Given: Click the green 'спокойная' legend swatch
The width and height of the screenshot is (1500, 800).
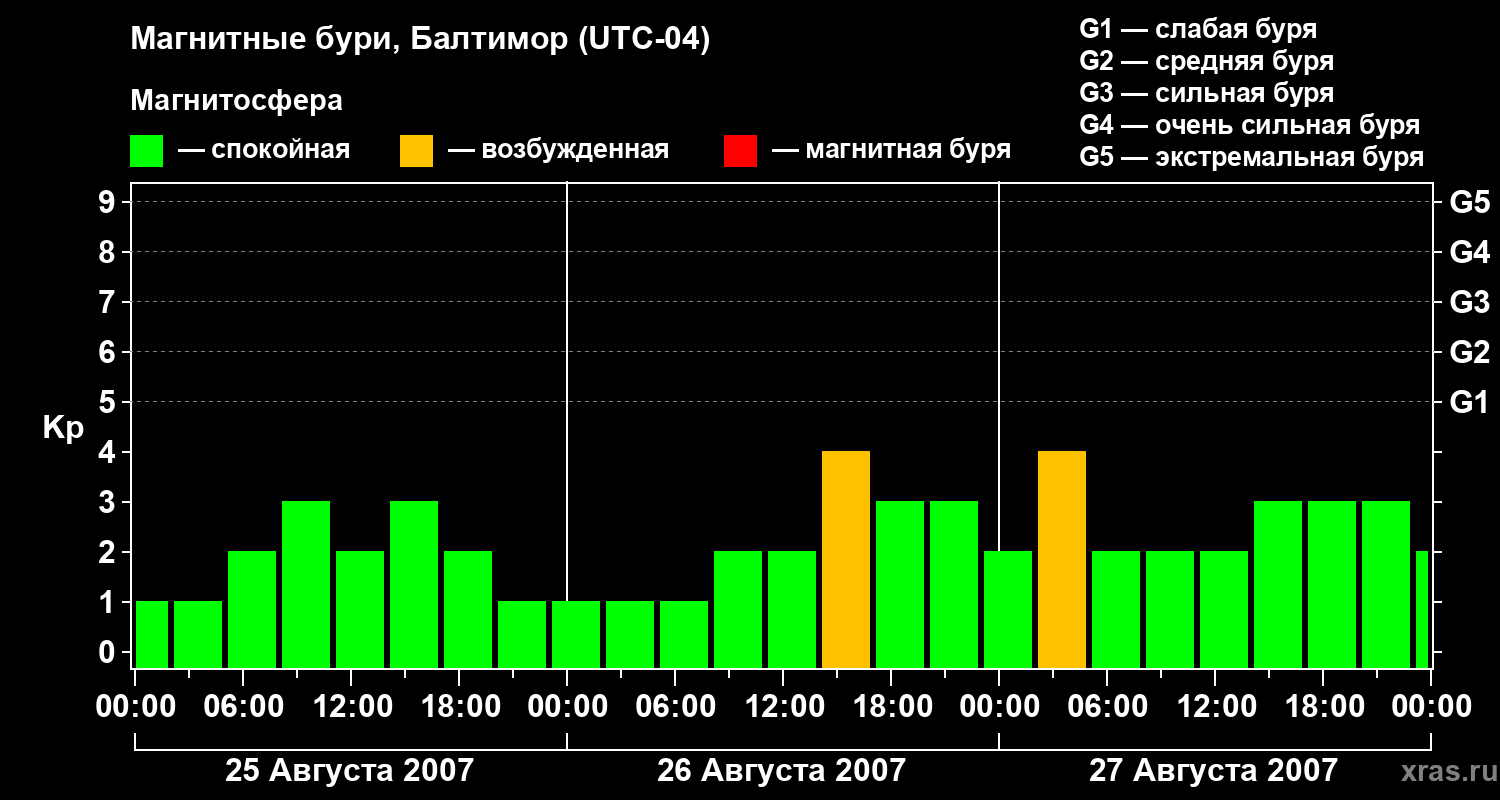Looking at the screenshot, I should 147,151.
